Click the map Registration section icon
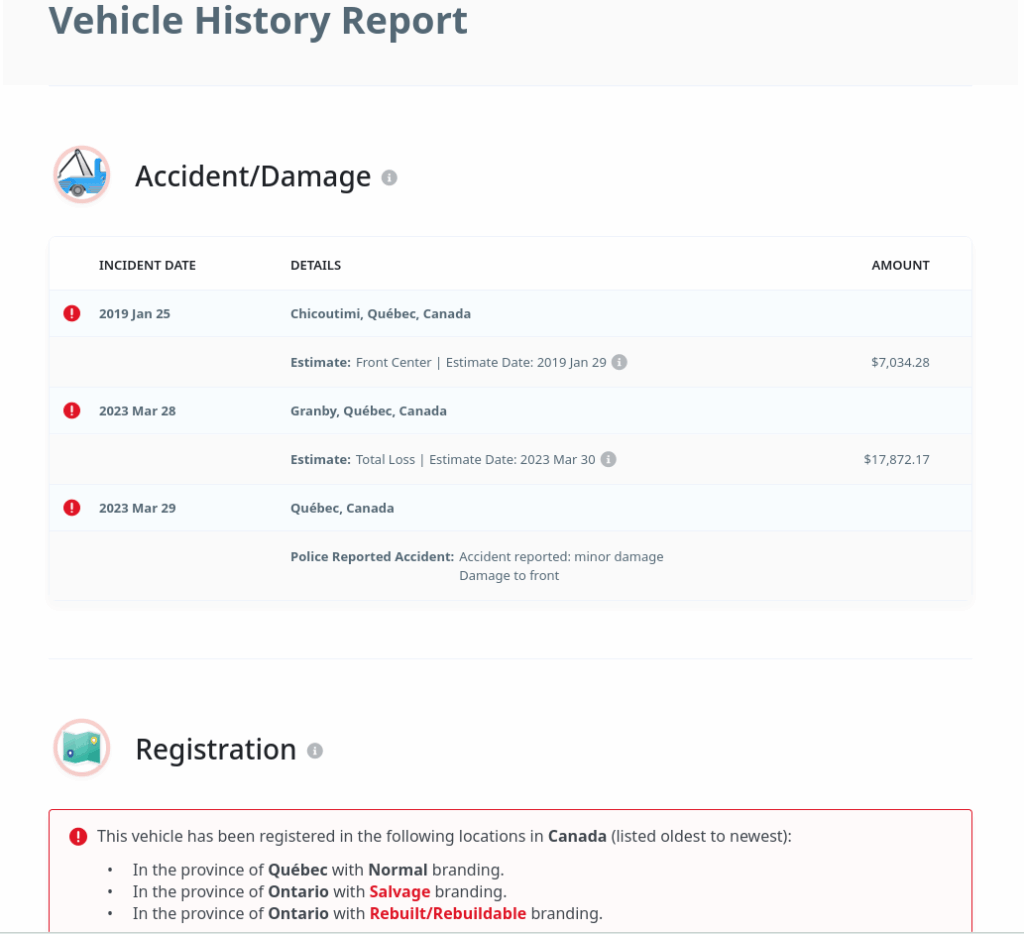Image resolution: width=1024 pixels, height=934 pixels. tap(82, 748)
